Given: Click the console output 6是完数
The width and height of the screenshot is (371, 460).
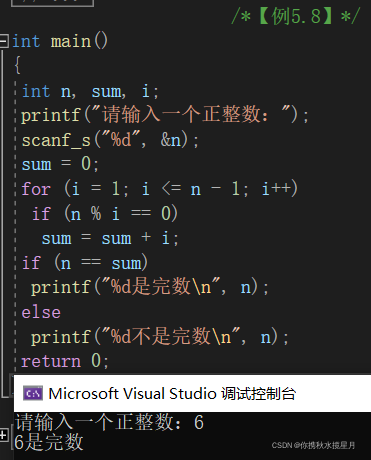Looking at the screenshot, I should coord(49,442).
